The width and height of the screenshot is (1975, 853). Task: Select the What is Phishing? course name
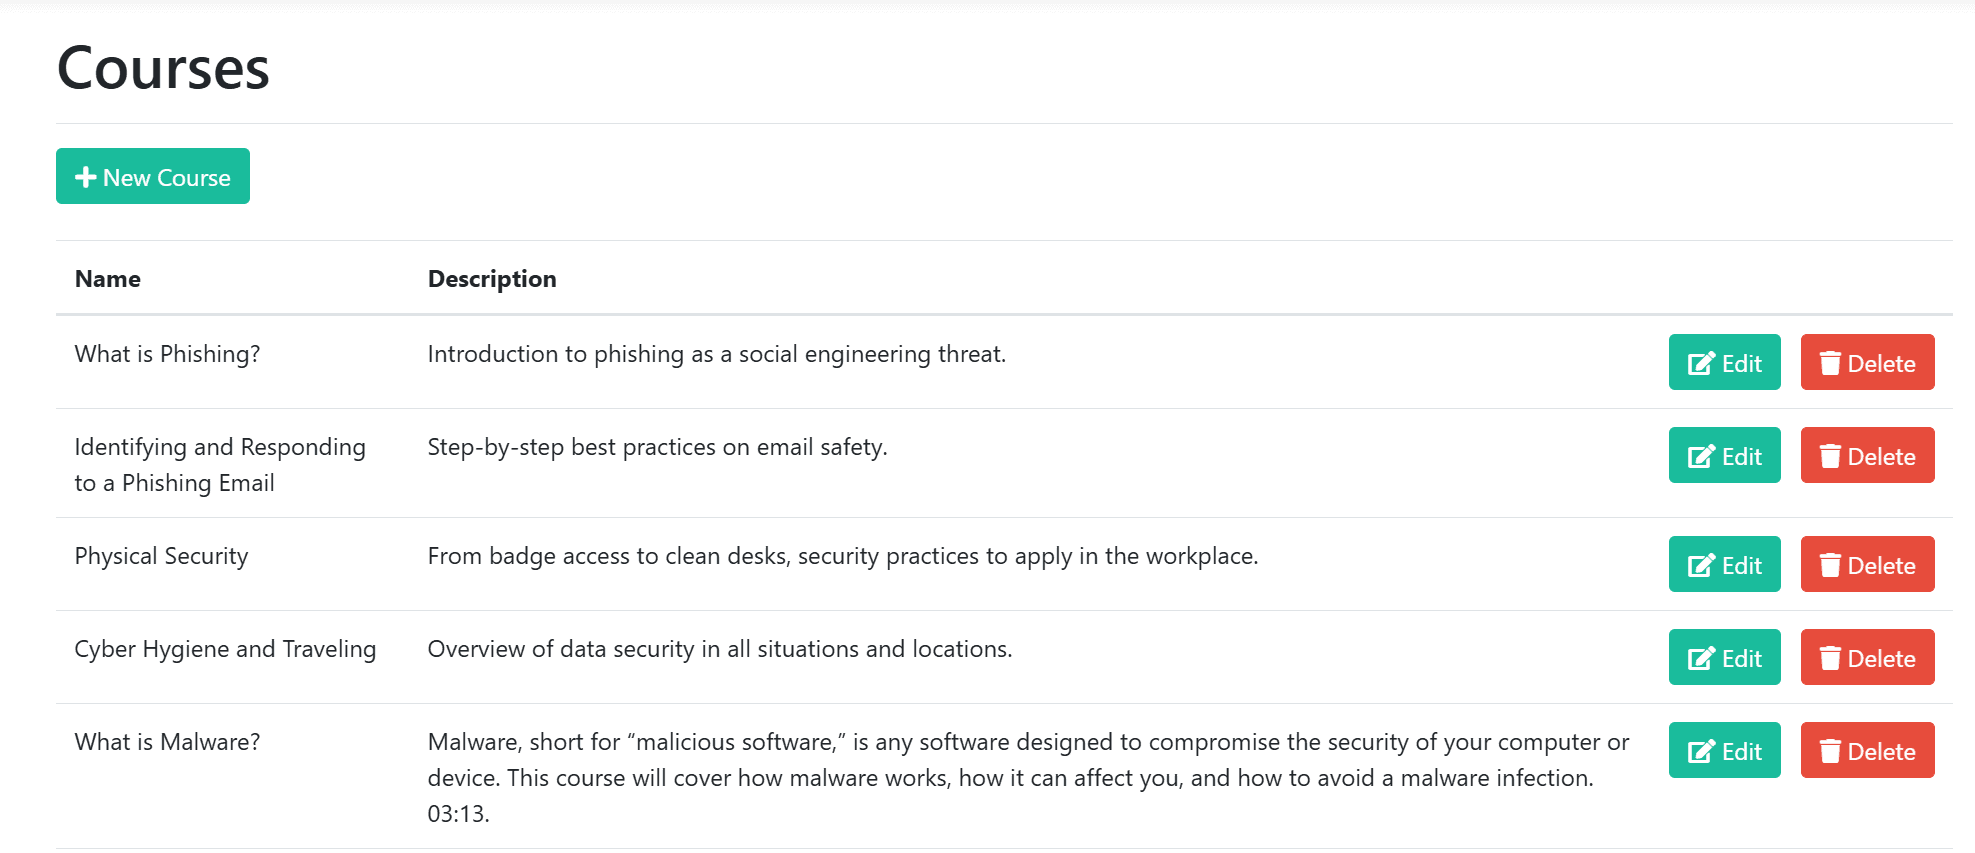167,354
